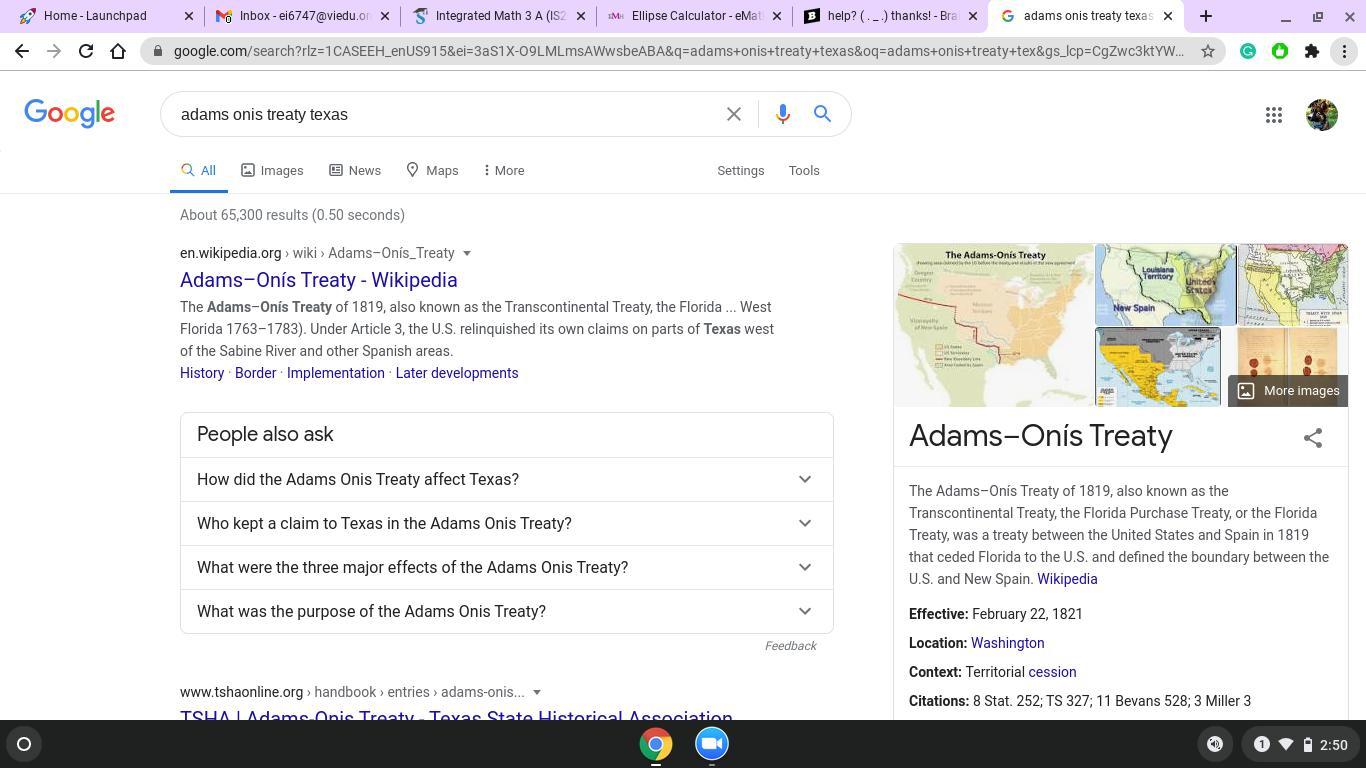Submit the search with the magnifier button
Screen dimensions: 1366x768
tap(822, 114)
